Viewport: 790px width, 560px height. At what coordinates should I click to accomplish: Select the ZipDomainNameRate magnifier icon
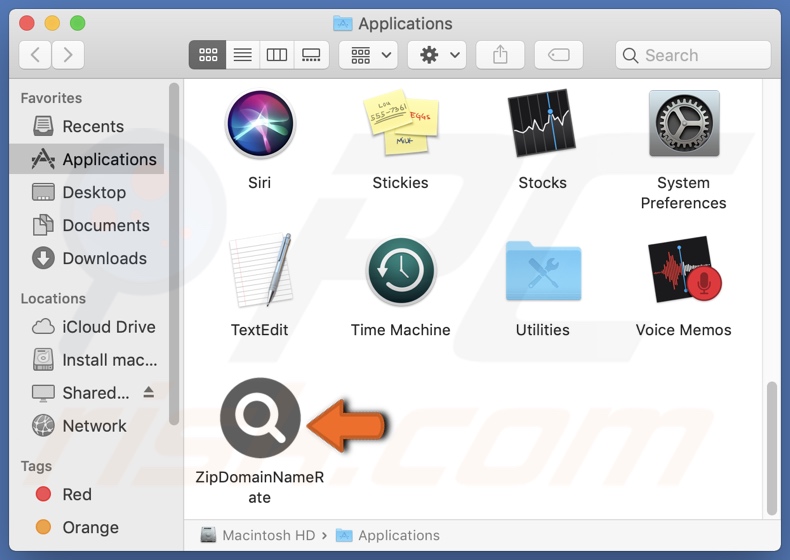click(x=260, y=418)
